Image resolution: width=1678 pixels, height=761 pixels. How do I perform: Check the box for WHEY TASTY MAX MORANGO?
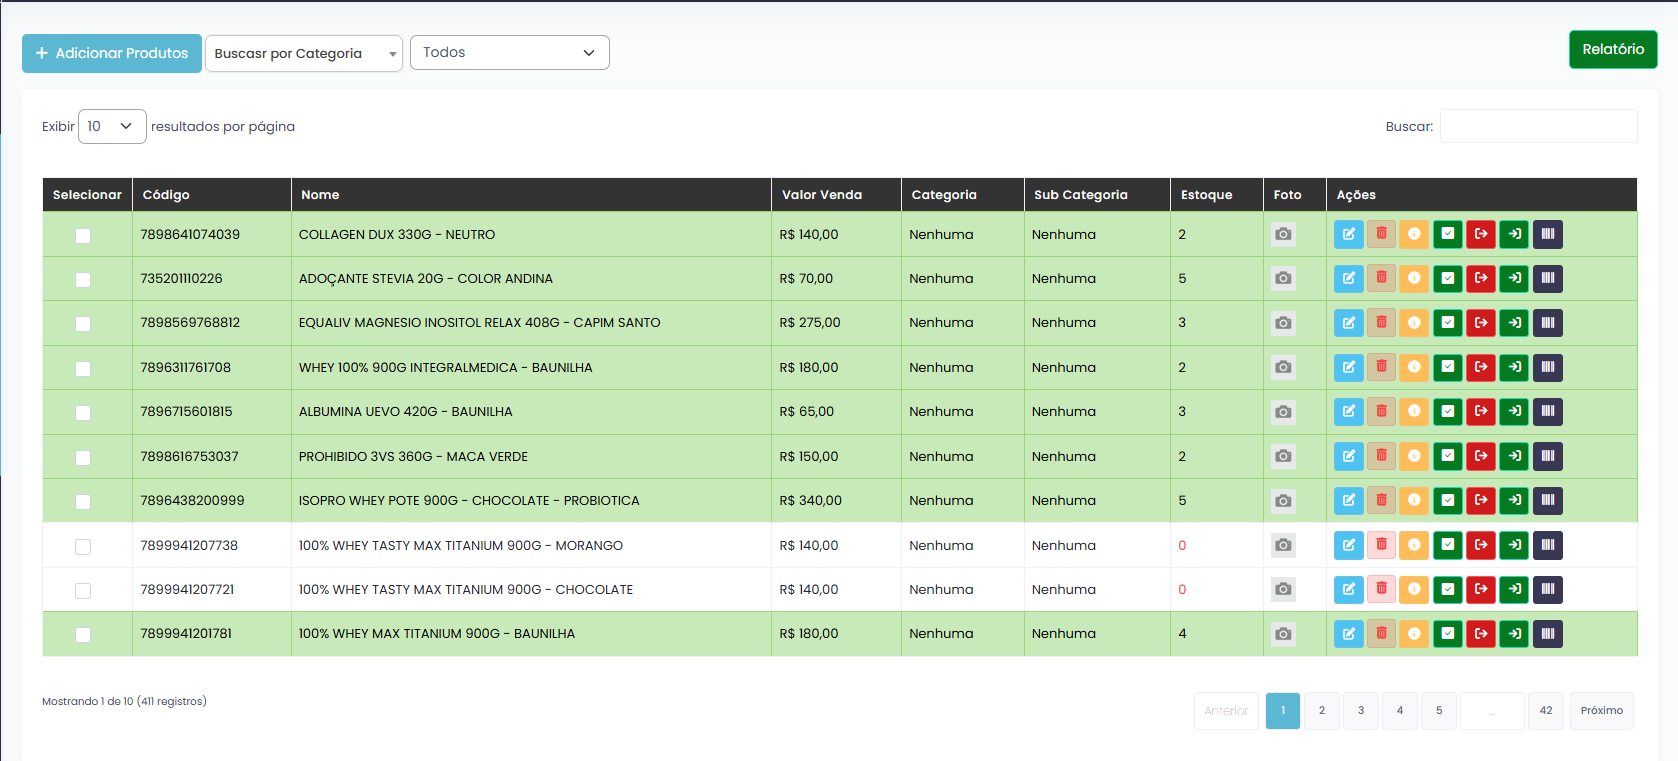click(83, 546)
